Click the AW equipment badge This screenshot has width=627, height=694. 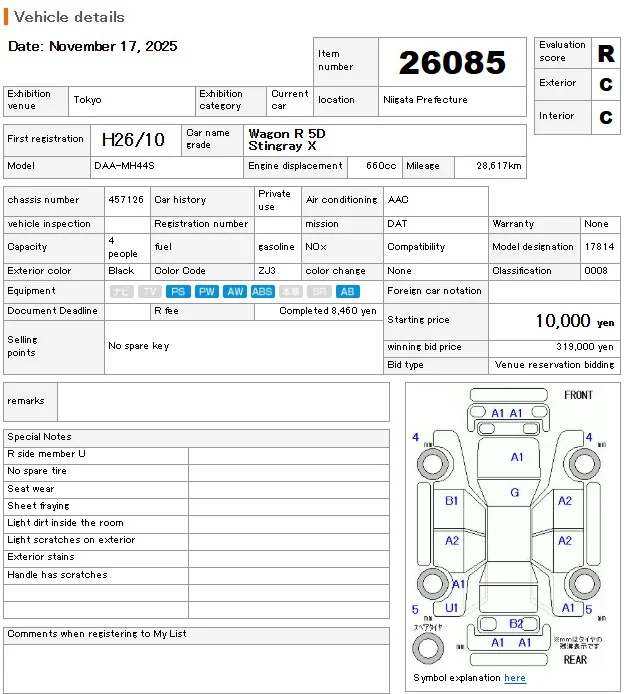pyautogui.click(x=234, y=291)
